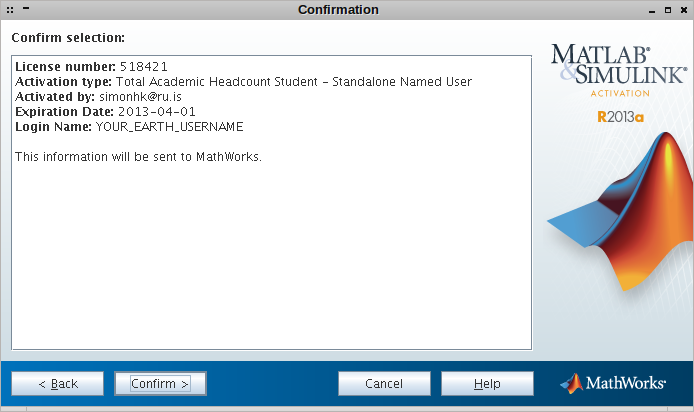Click the ACTIVATION label under logo
The width and height of the screenshot is (694, 412).
[620, 93]
